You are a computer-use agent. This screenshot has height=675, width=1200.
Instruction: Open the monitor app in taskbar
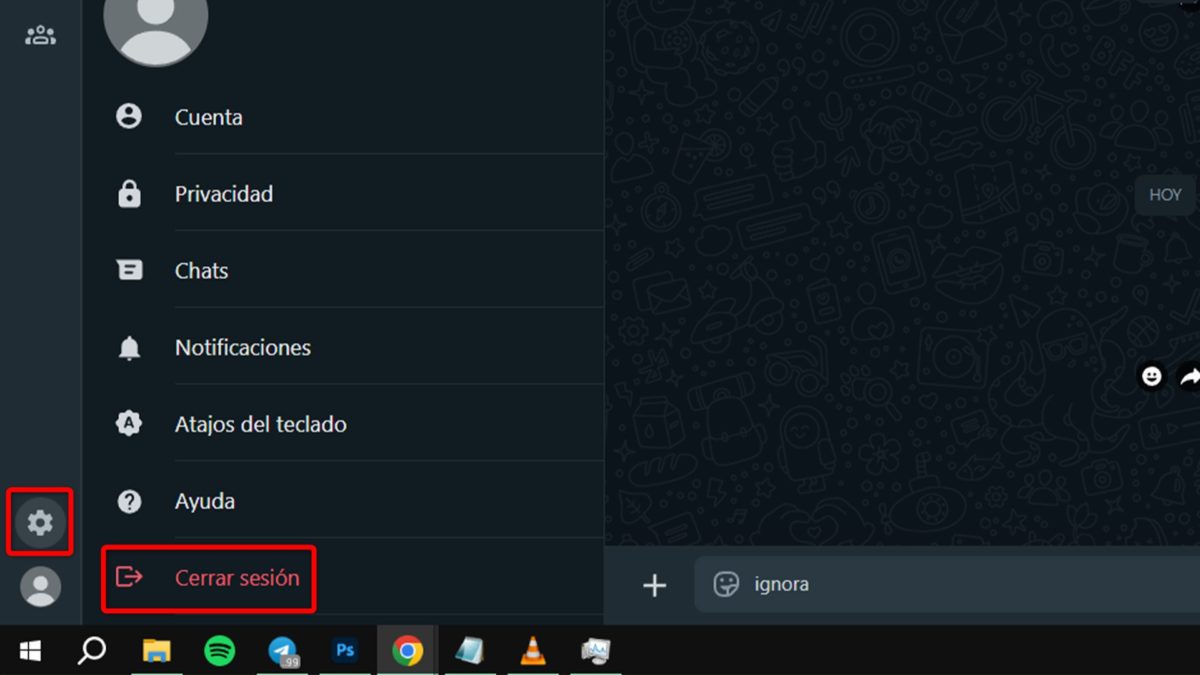(596, 651)
